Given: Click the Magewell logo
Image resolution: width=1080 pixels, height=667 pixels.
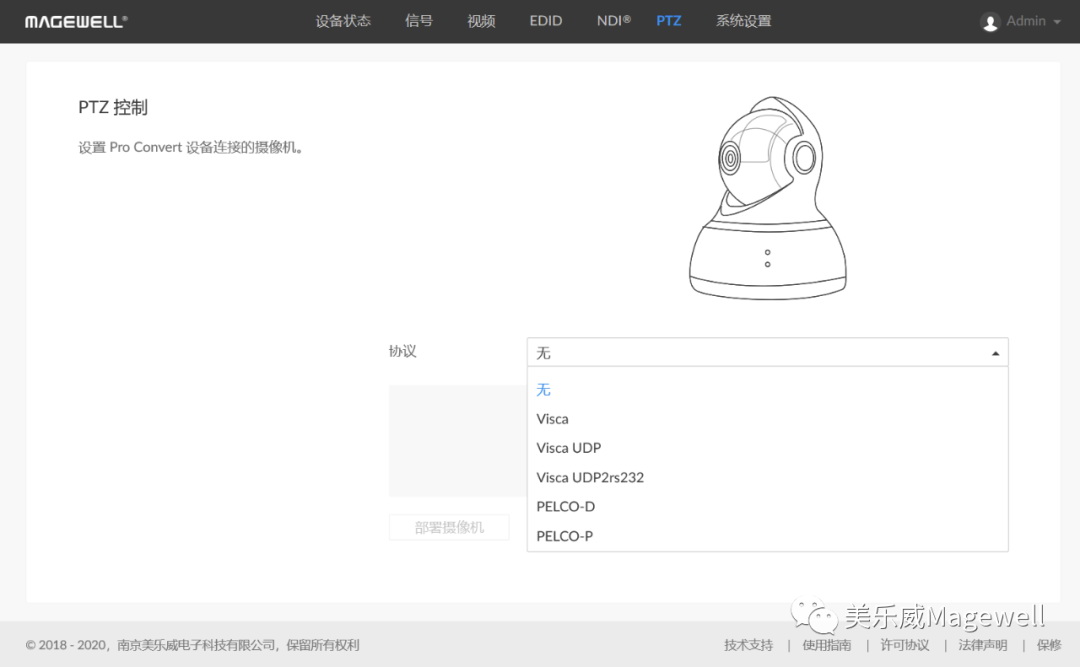Looking at the screenshot, I should click(x=76, y=21).
